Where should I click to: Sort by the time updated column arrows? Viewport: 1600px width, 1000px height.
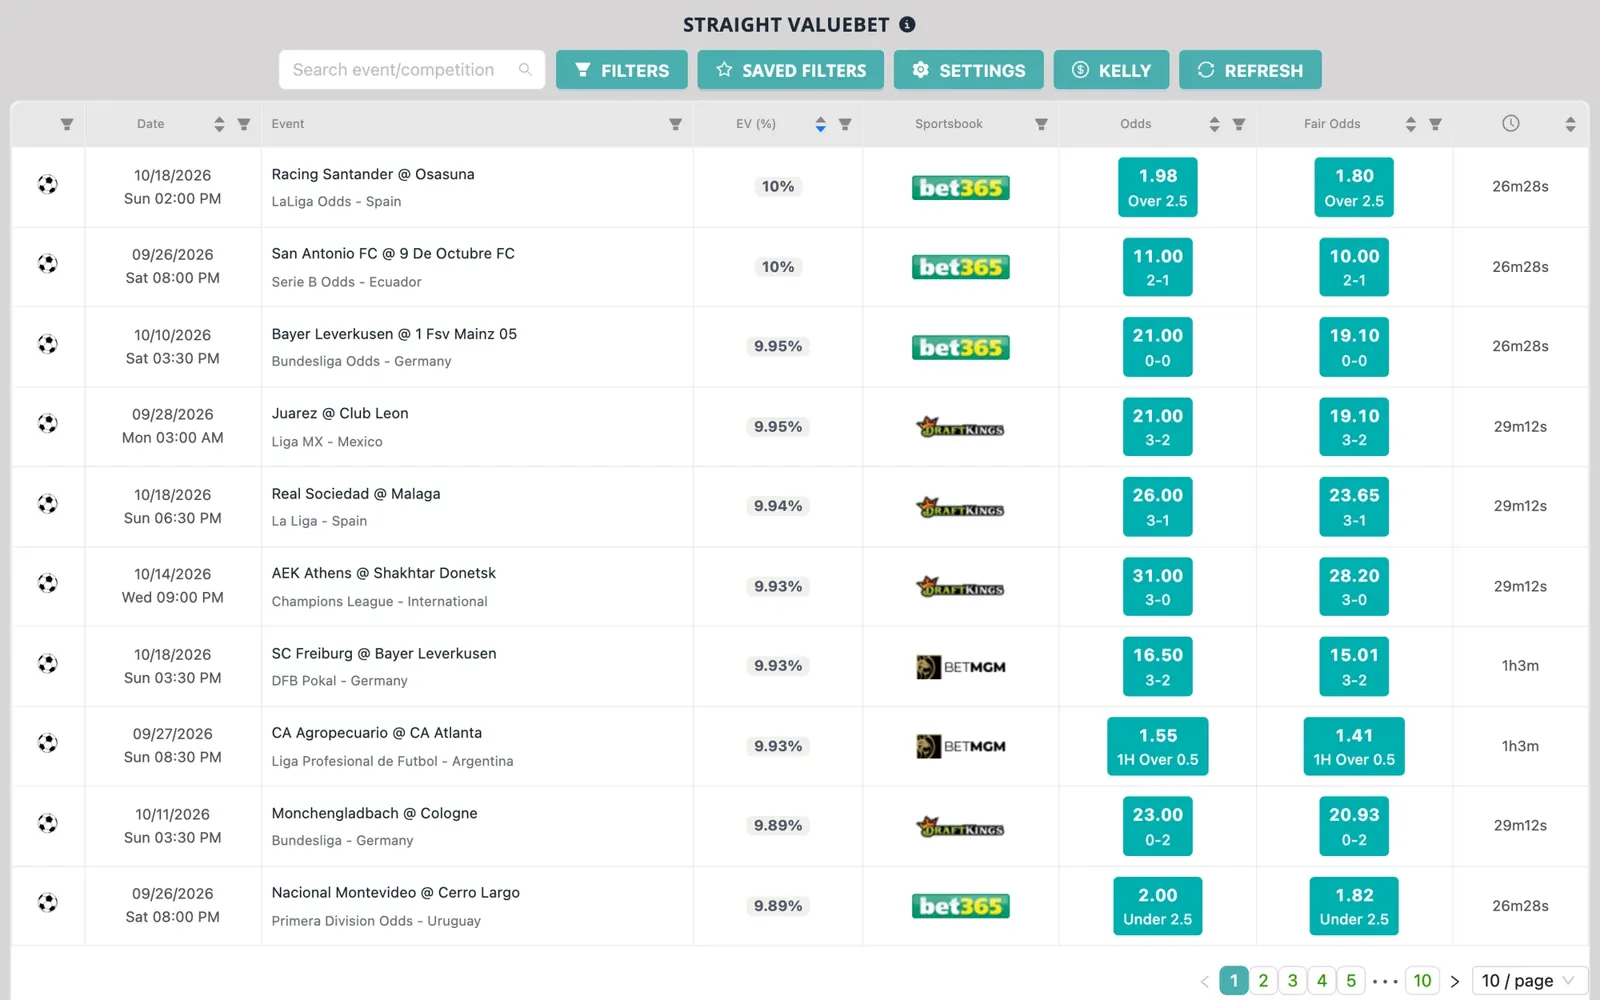(x=1570, y=124)
